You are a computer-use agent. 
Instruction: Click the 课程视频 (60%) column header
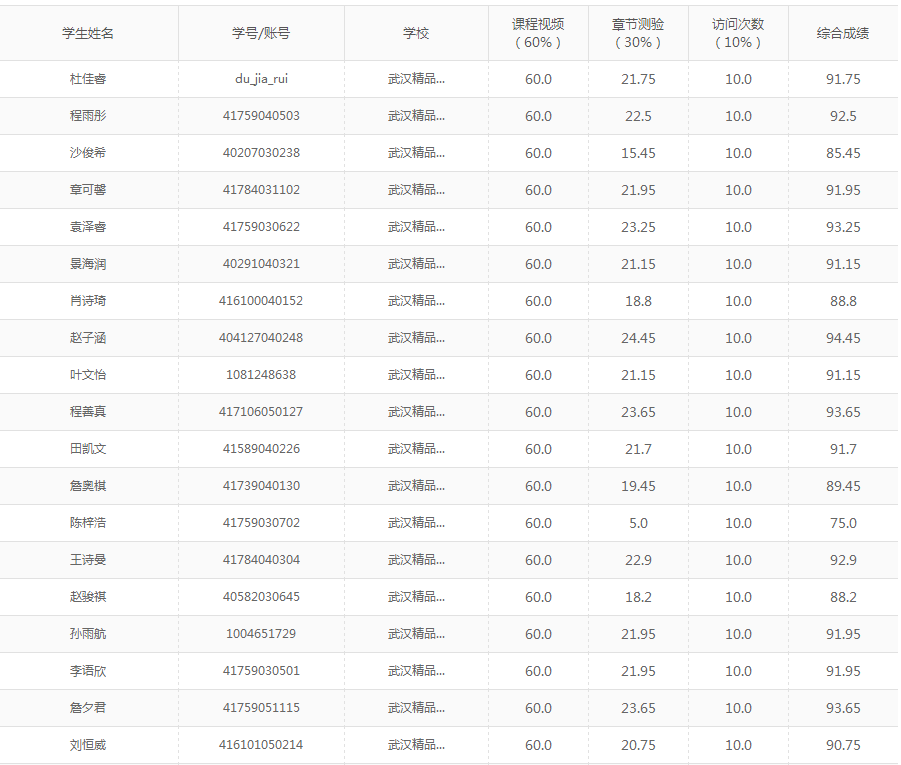tap(538, 33)
